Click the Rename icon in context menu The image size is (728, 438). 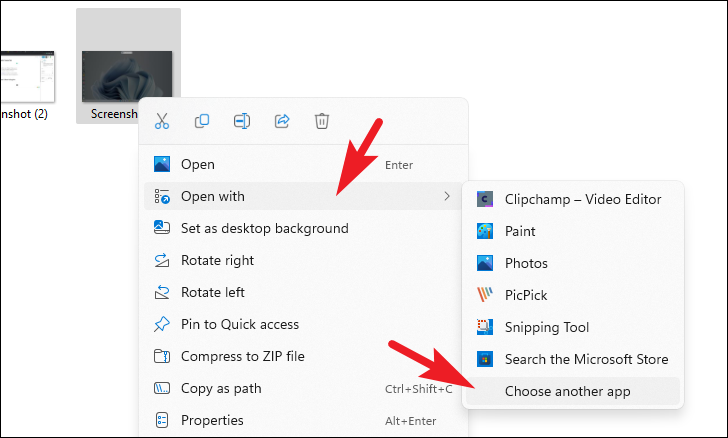tap(242, 121)
